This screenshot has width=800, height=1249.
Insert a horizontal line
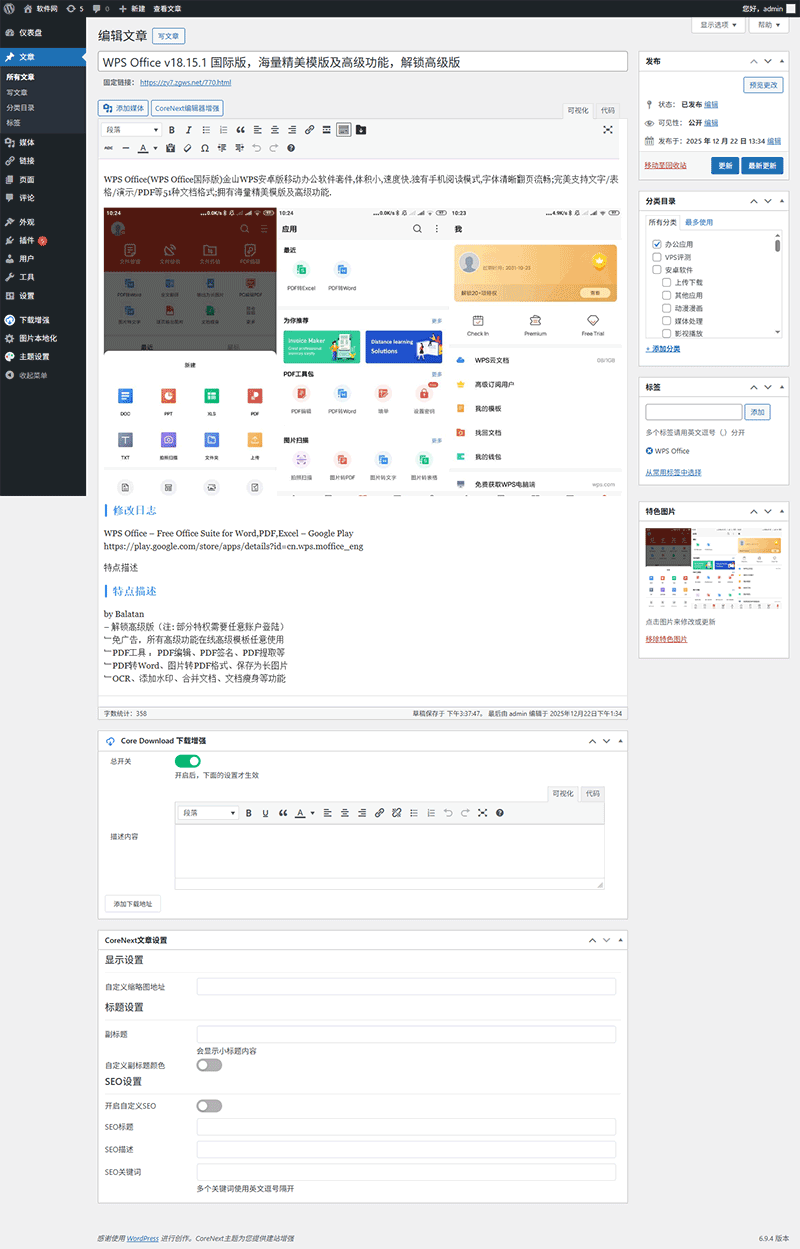126,148
